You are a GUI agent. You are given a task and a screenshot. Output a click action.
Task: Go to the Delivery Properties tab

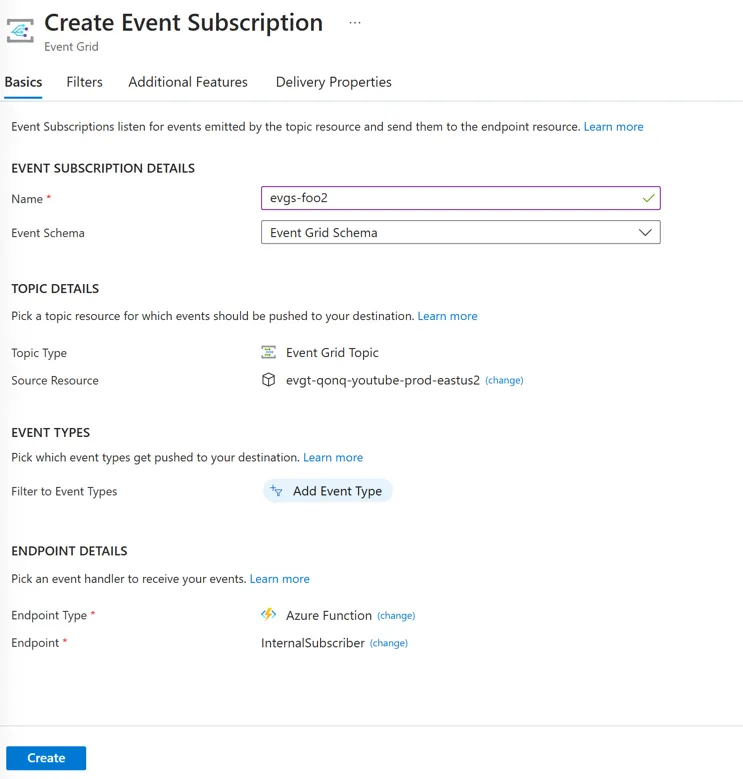click(x=334, y=82)
